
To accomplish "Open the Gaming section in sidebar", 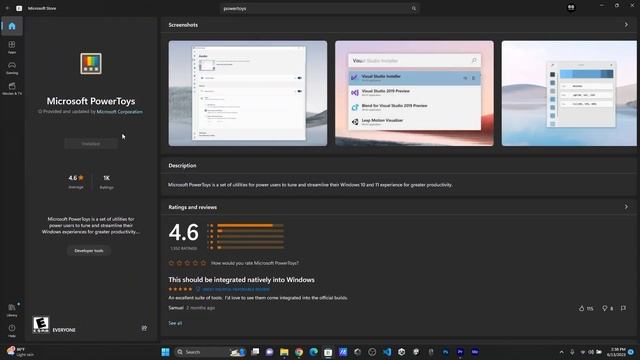I will [x=12, y=68].
